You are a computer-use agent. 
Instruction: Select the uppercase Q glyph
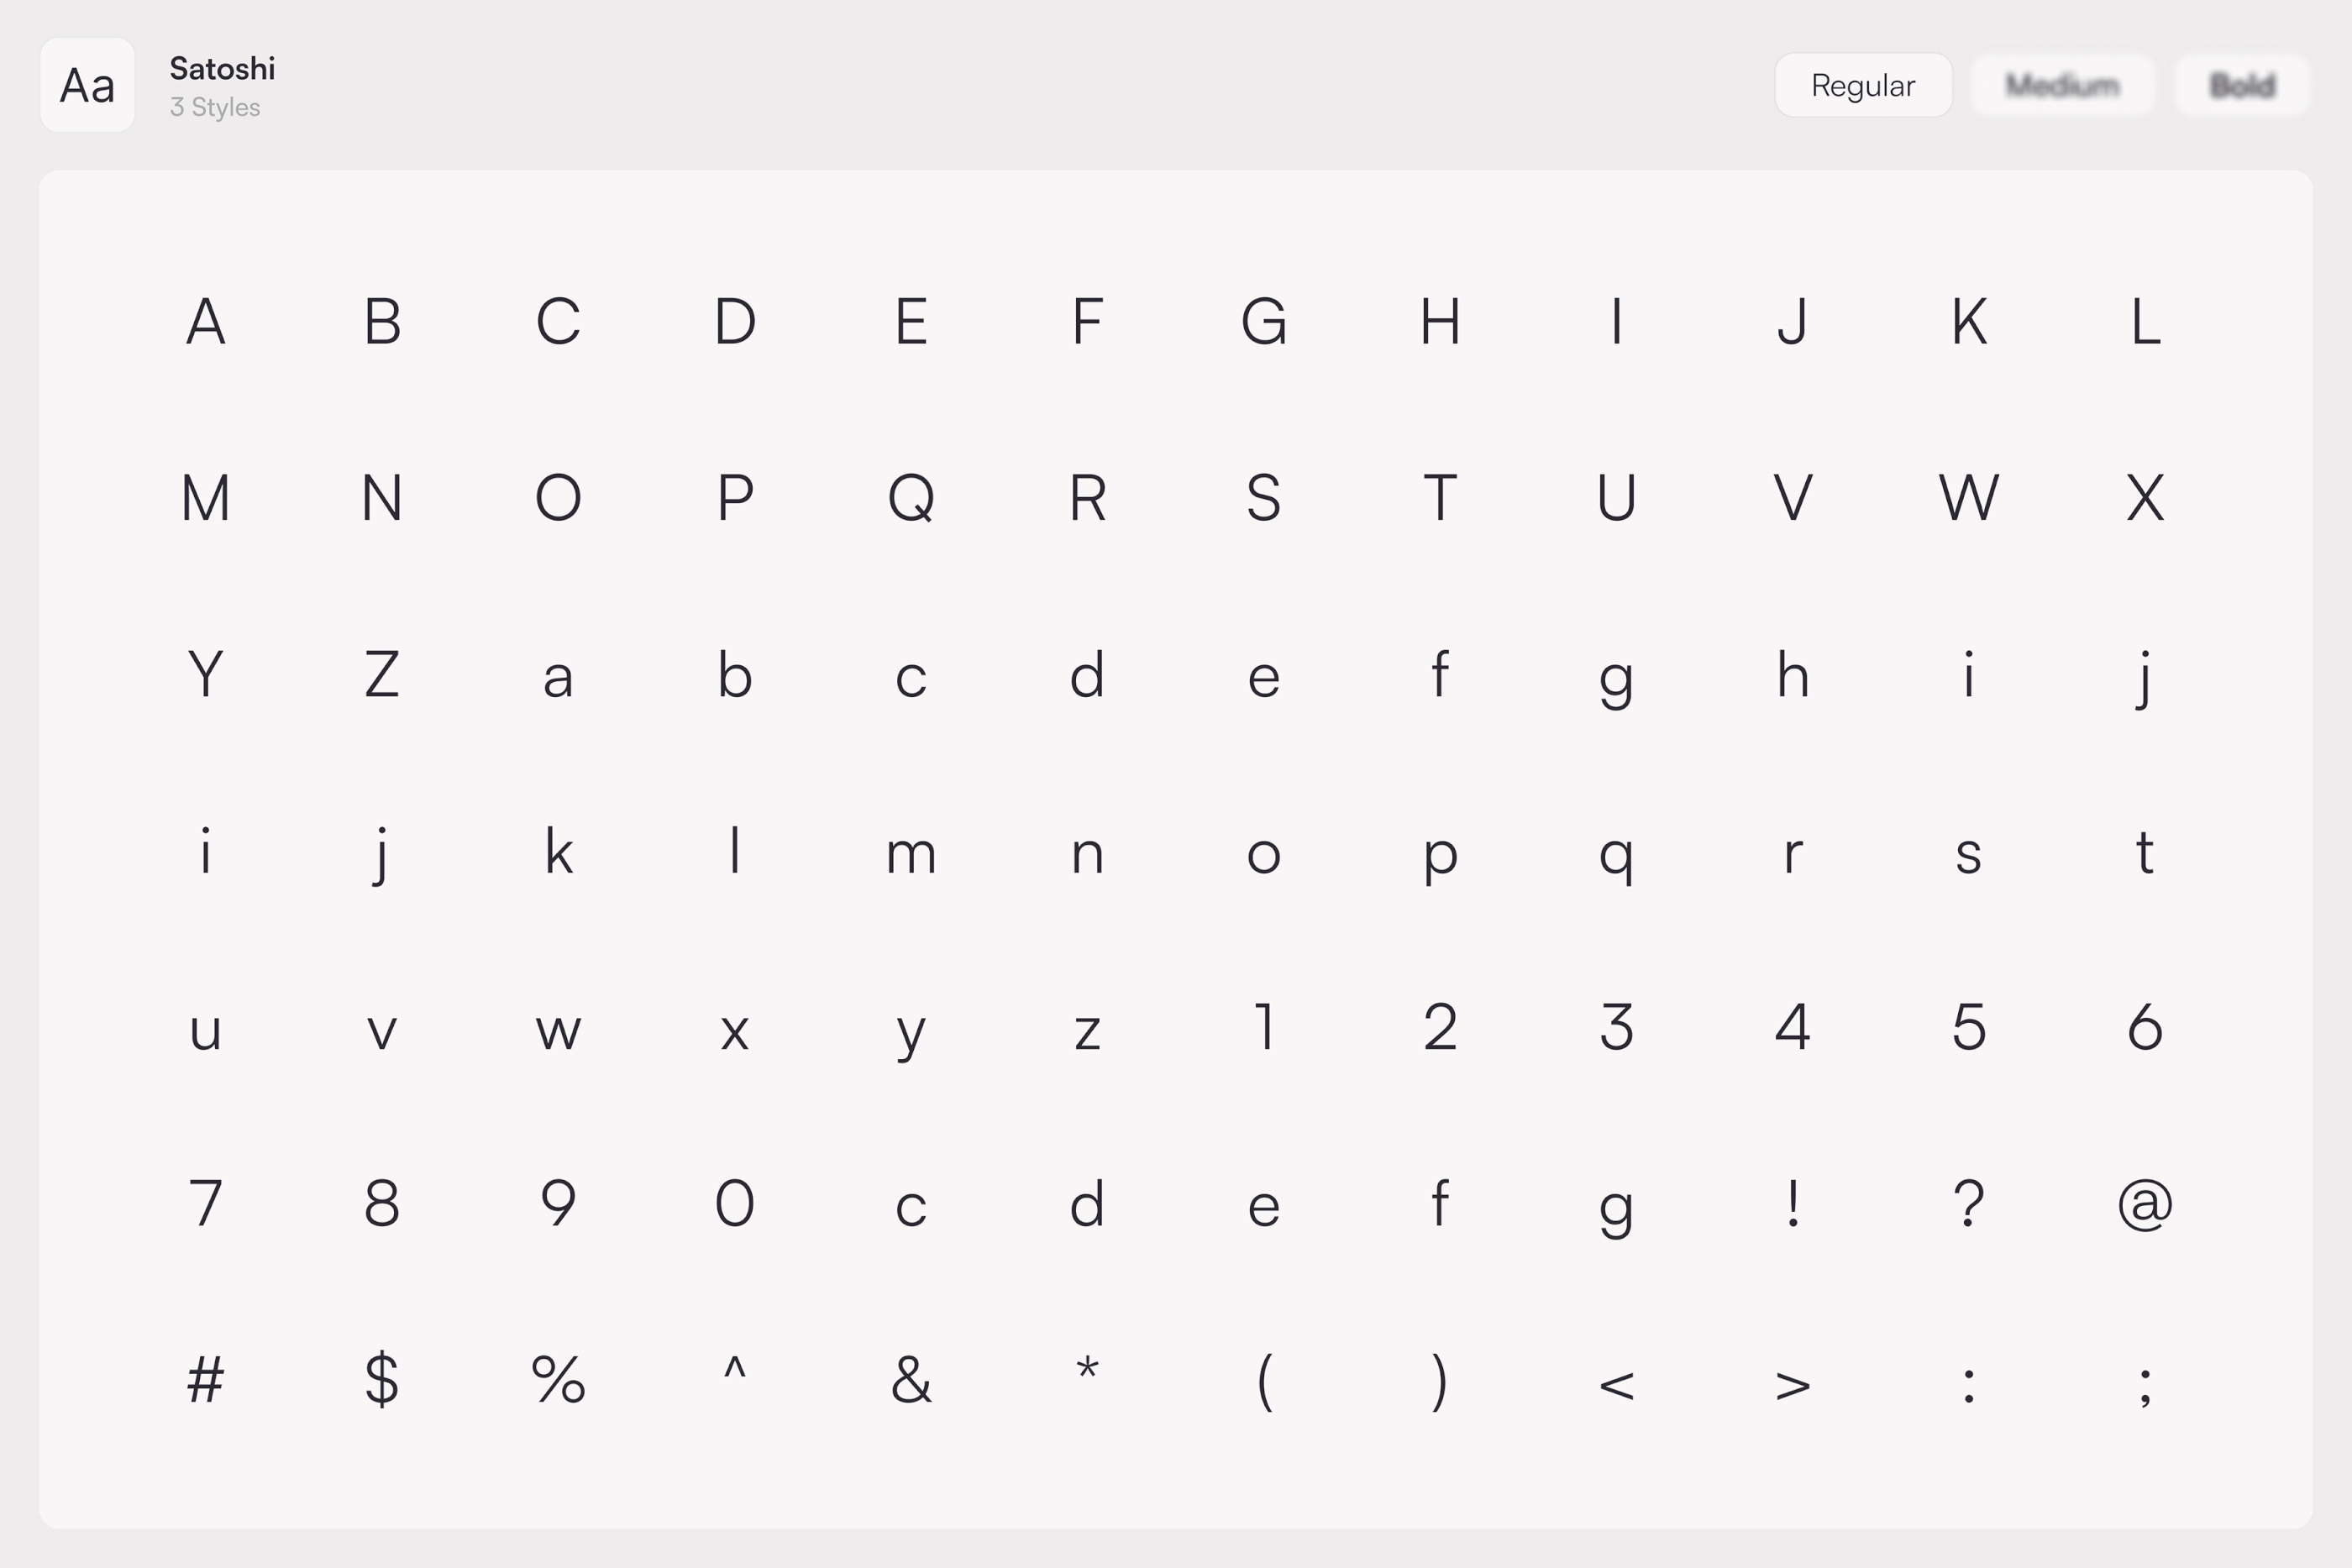pyautogui.click(x=911, y=498)
